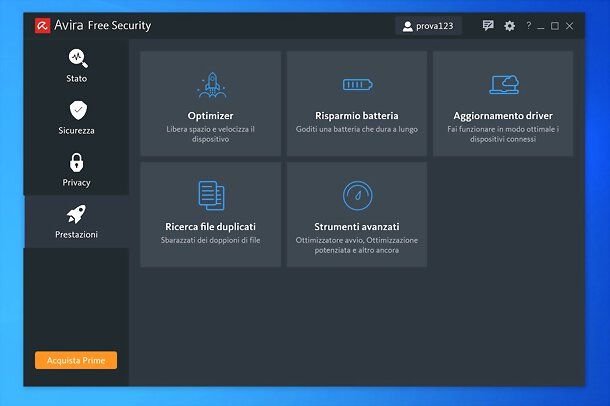This screenshot has height=406, width=610.
Task: Maximize the Avira window
Action: (555, 26)
